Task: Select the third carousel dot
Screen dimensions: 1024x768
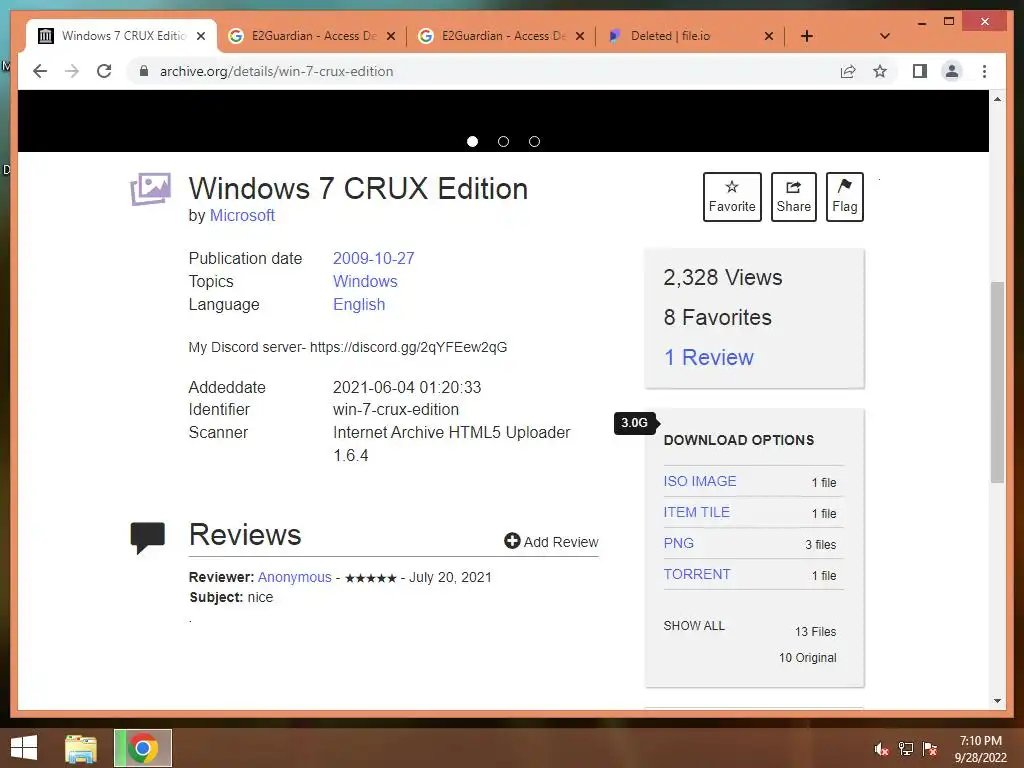Action: pos(534,141)
